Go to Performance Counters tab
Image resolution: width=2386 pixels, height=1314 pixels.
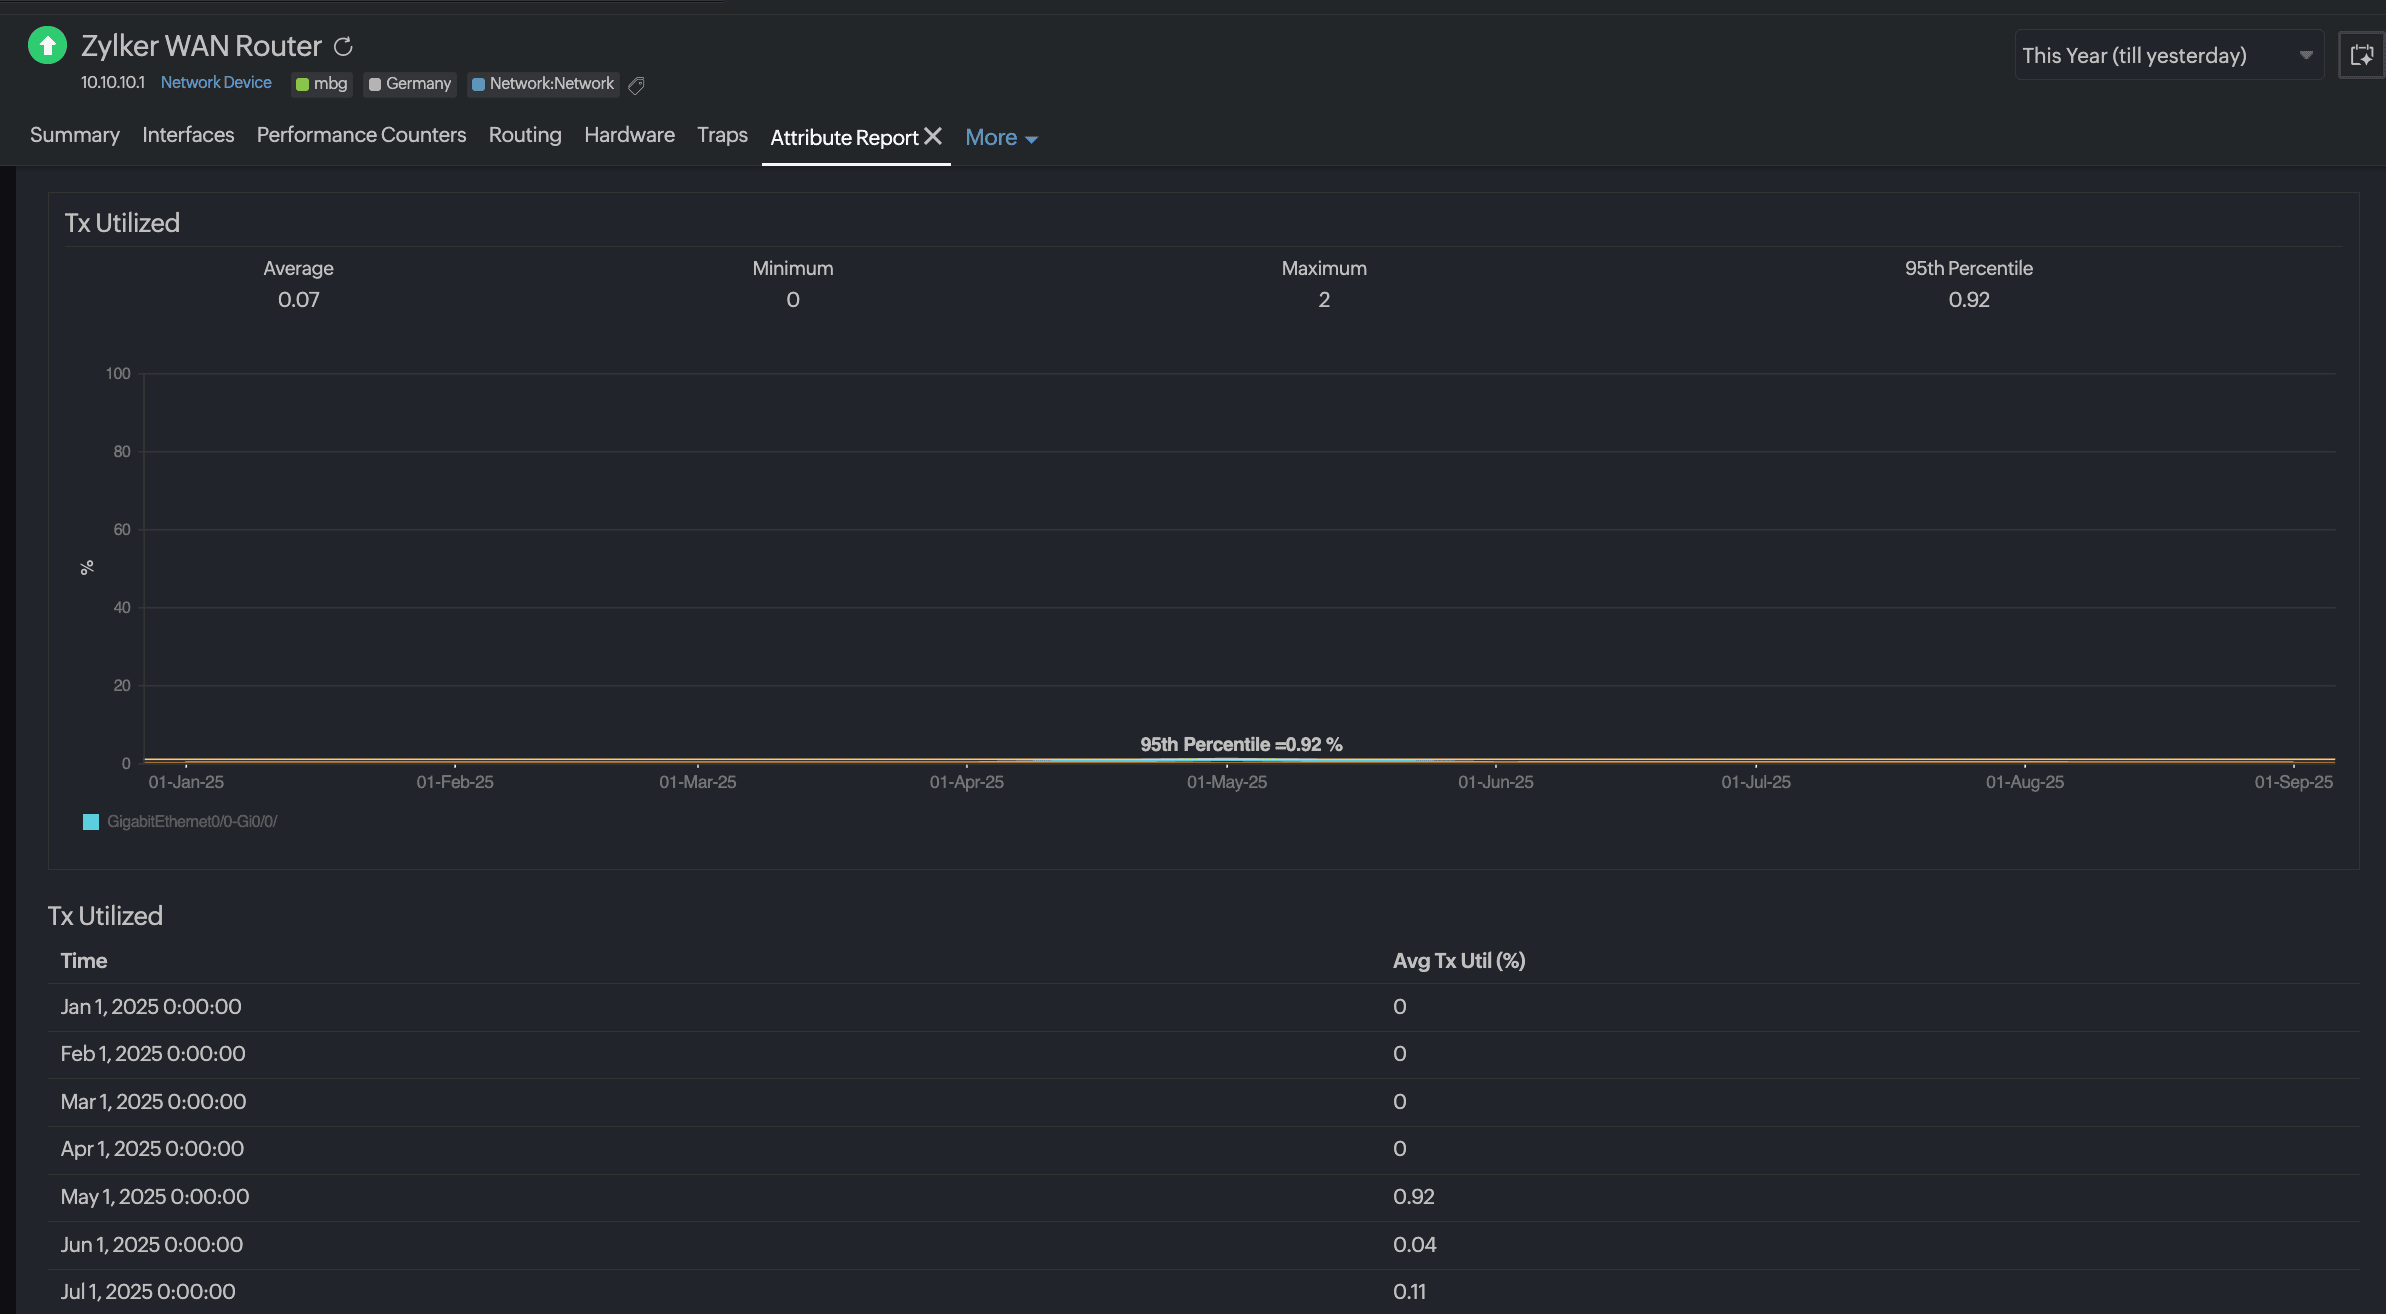point(361,135)
